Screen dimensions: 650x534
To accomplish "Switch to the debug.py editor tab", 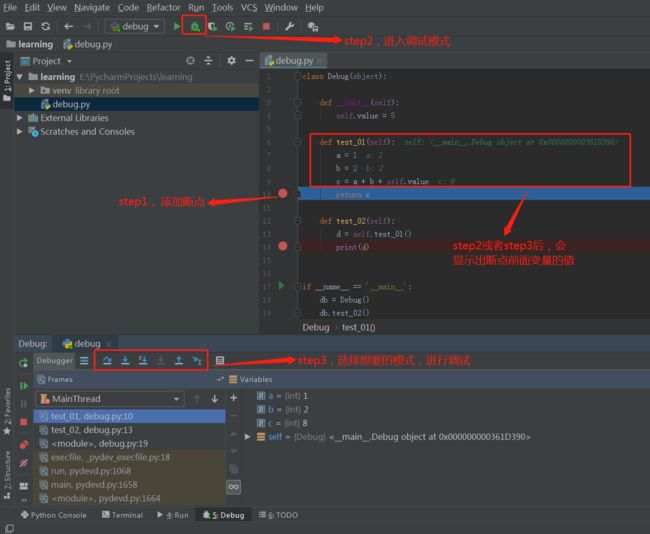I will click(294, 61).
